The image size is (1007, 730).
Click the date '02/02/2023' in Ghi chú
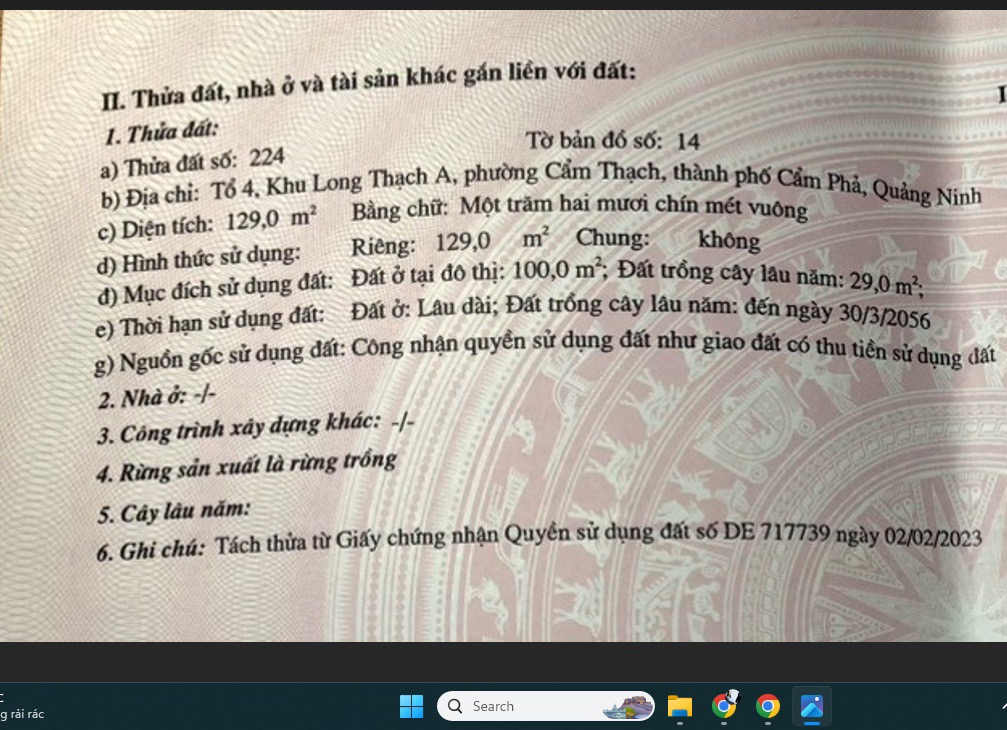(x=933, y=537)
